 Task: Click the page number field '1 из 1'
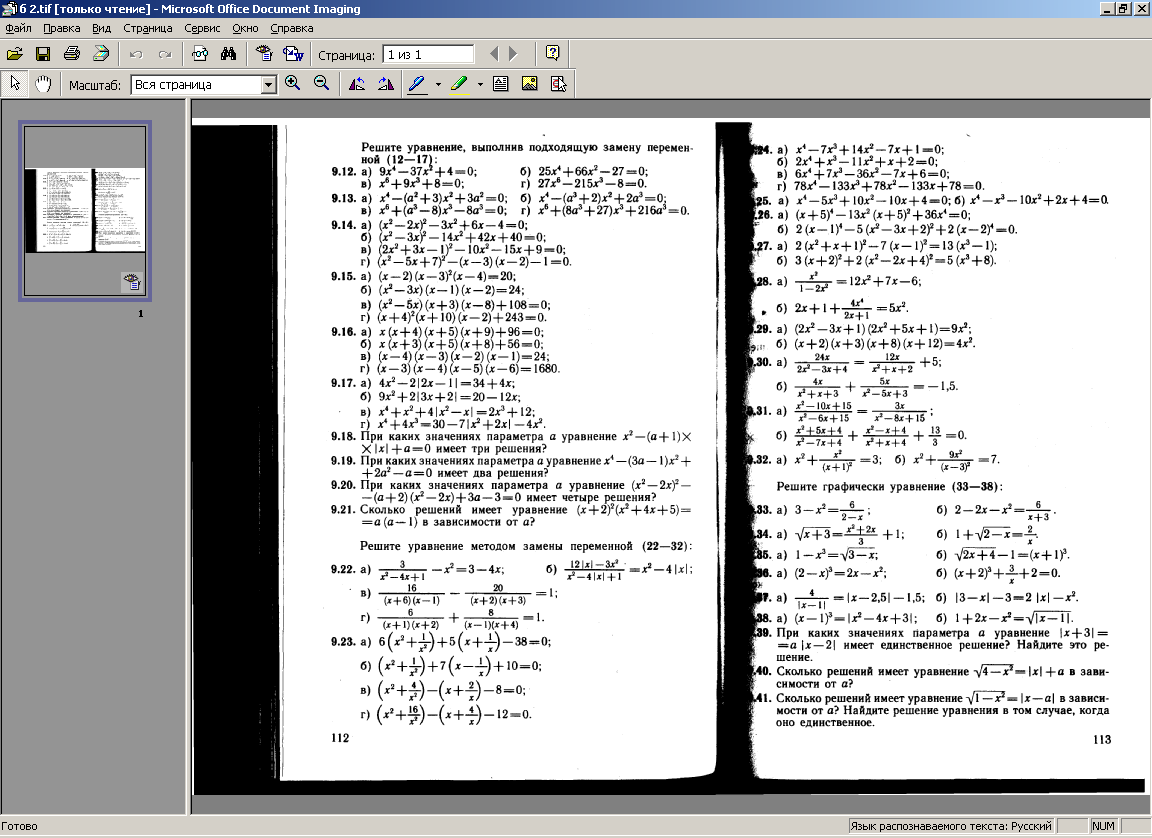[x=428, y=54]
